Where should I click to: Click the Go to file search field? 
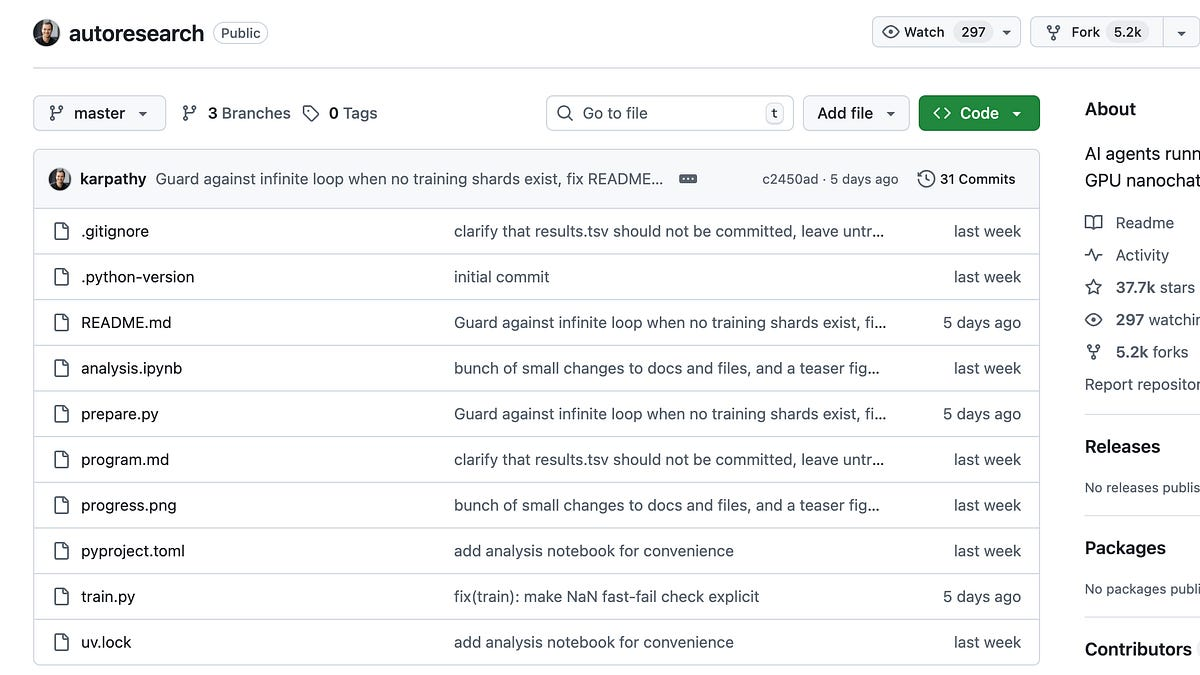[x=669, y=113]
